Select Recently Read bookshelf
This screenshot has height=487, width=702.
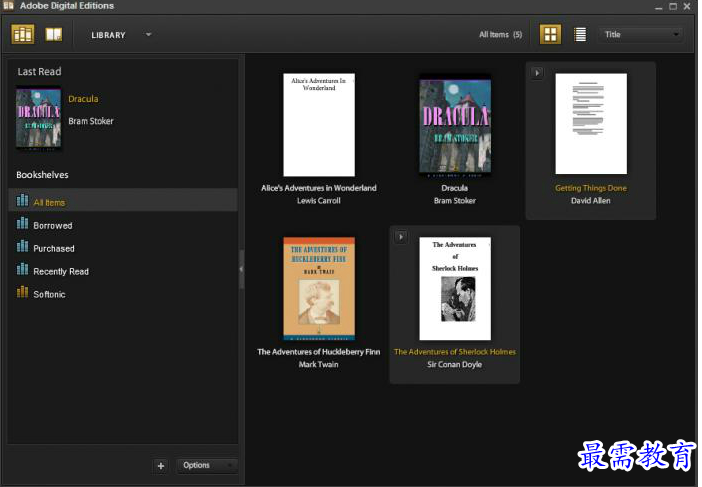click(123, 271)
